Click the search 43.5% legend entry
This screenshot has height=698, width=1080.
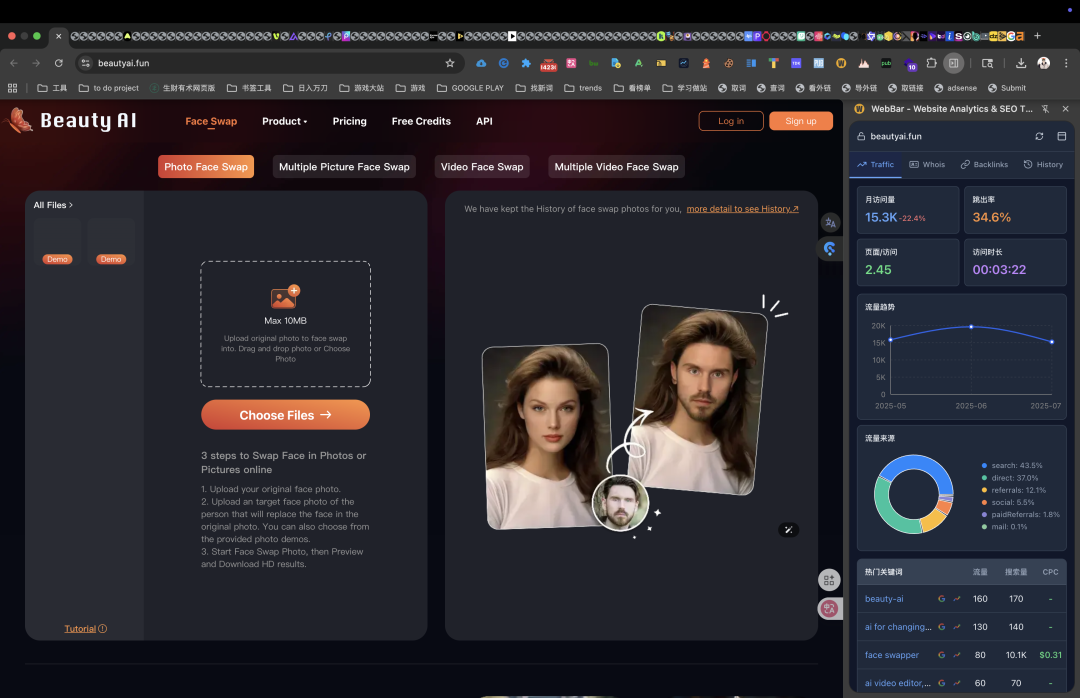[x=1012, y=466]
